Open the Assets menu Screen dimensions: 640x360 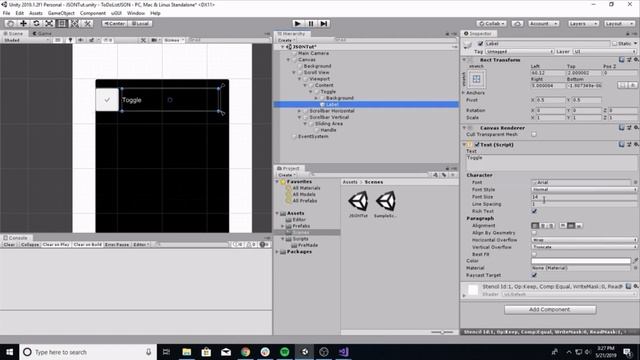pyautogui.click(x=36, y=13)
